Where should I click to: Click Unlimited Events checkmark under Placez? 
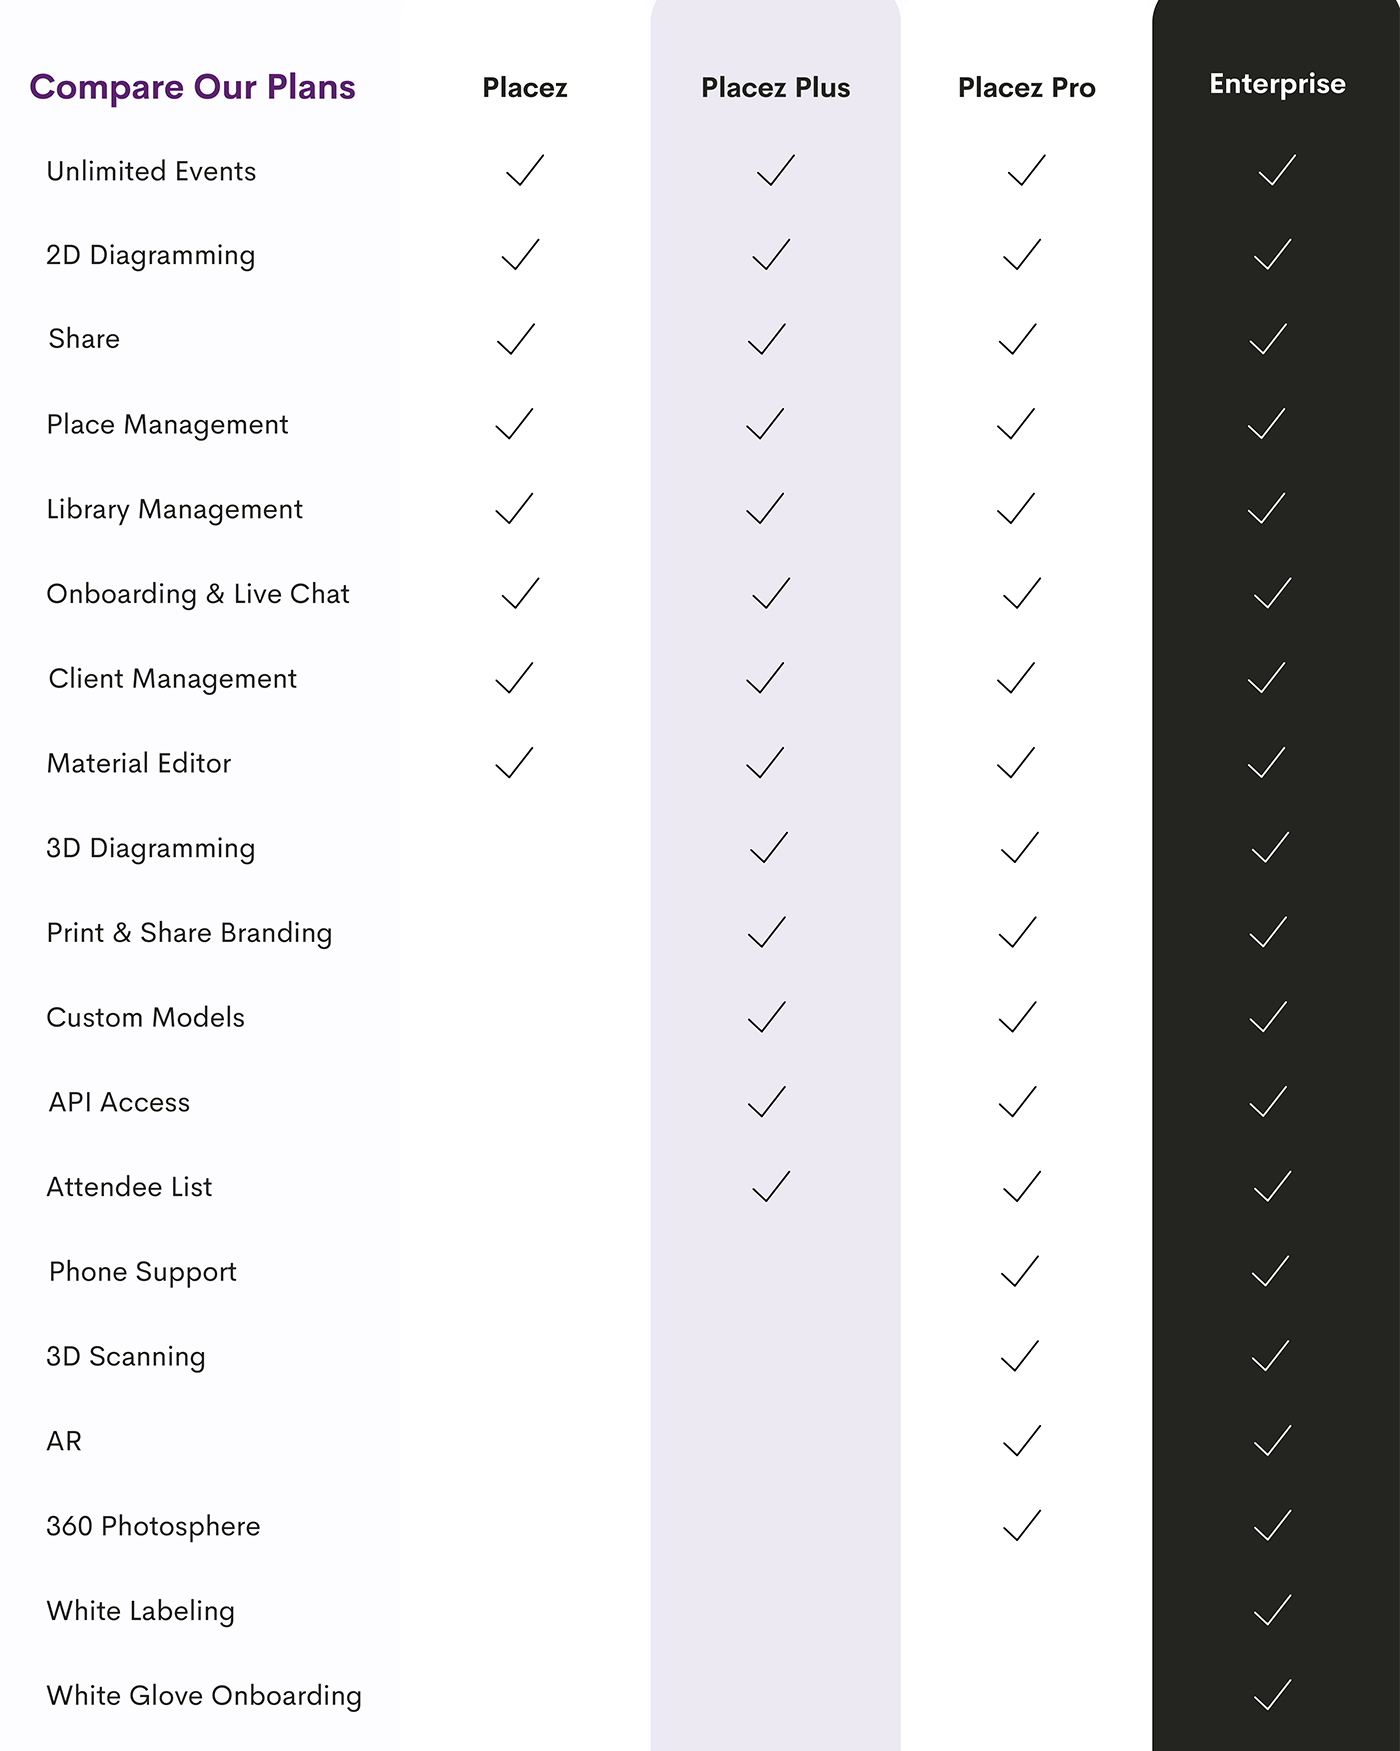[x=525, y=170]
